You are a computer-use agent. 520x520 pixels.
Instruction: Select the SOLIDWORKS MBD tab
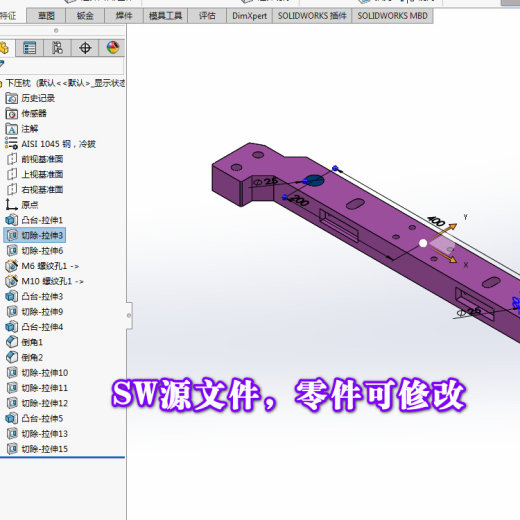point(392,16)
